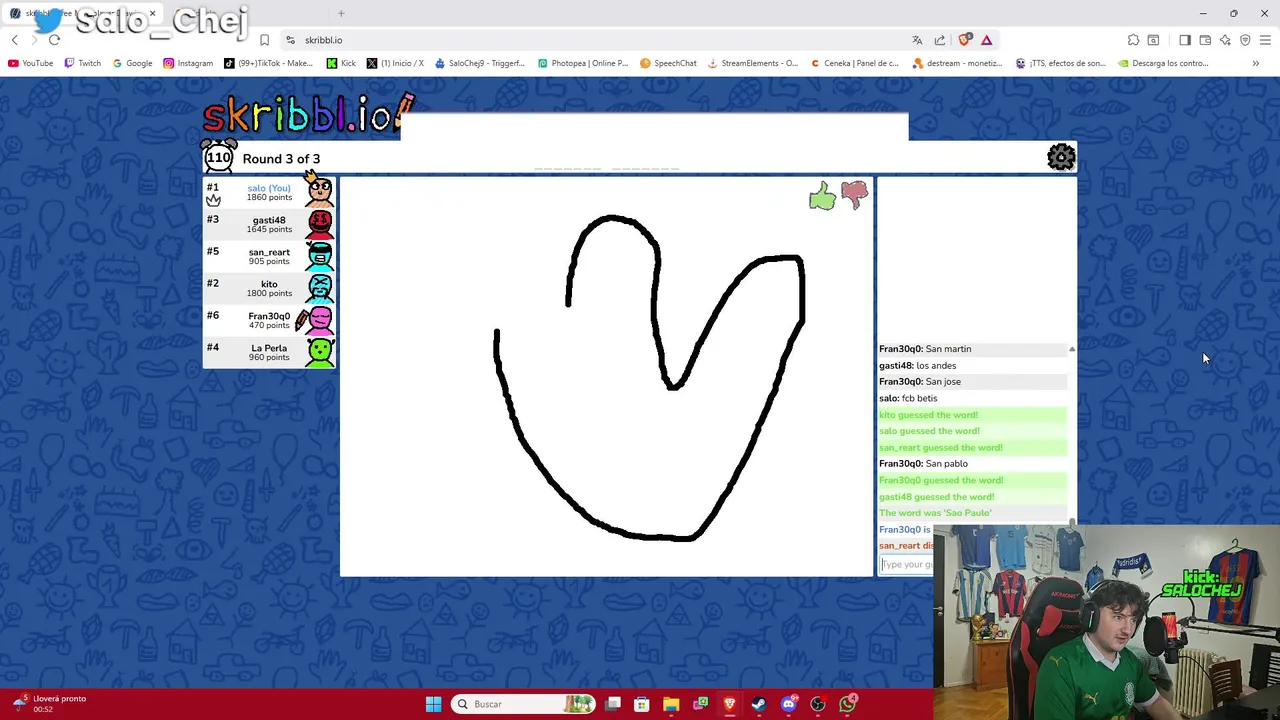Show more bookmarks chevron

point(1255,63)
